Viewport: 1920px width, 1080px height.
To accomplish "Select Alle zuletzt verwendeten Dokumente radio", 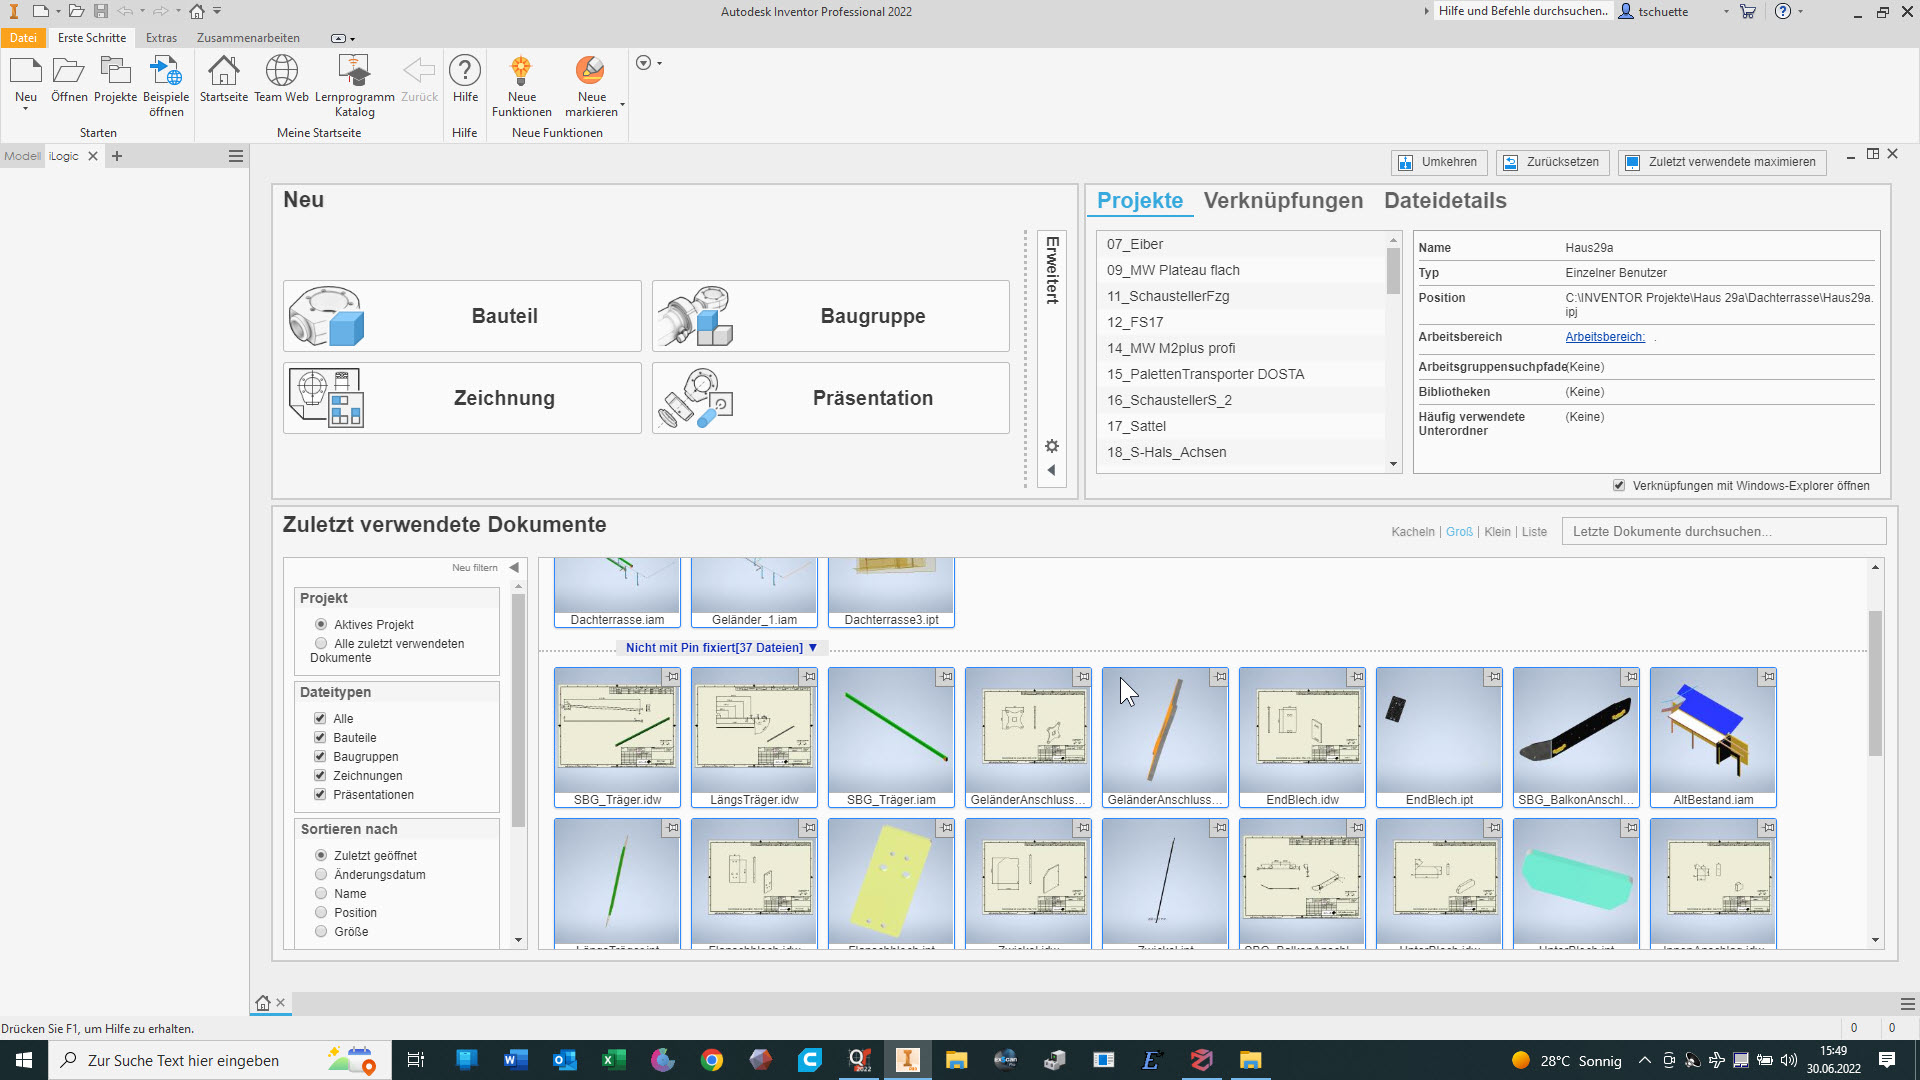I will pos(321,643).
